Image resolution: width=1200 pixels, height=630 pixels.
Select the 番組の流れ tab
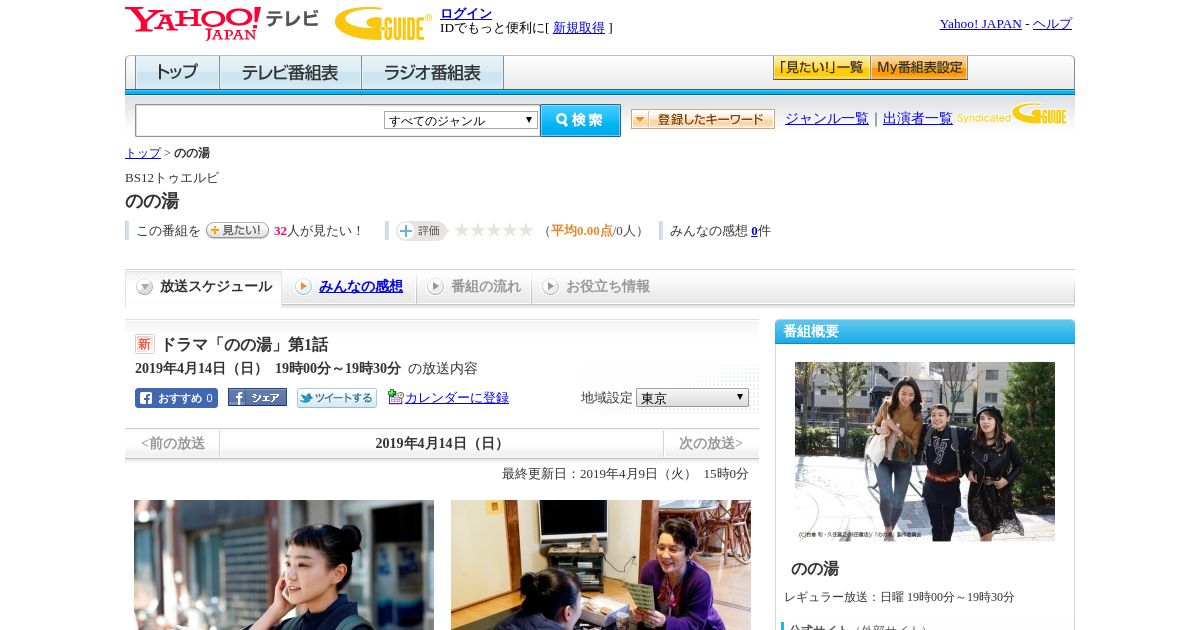pos(474,287)
